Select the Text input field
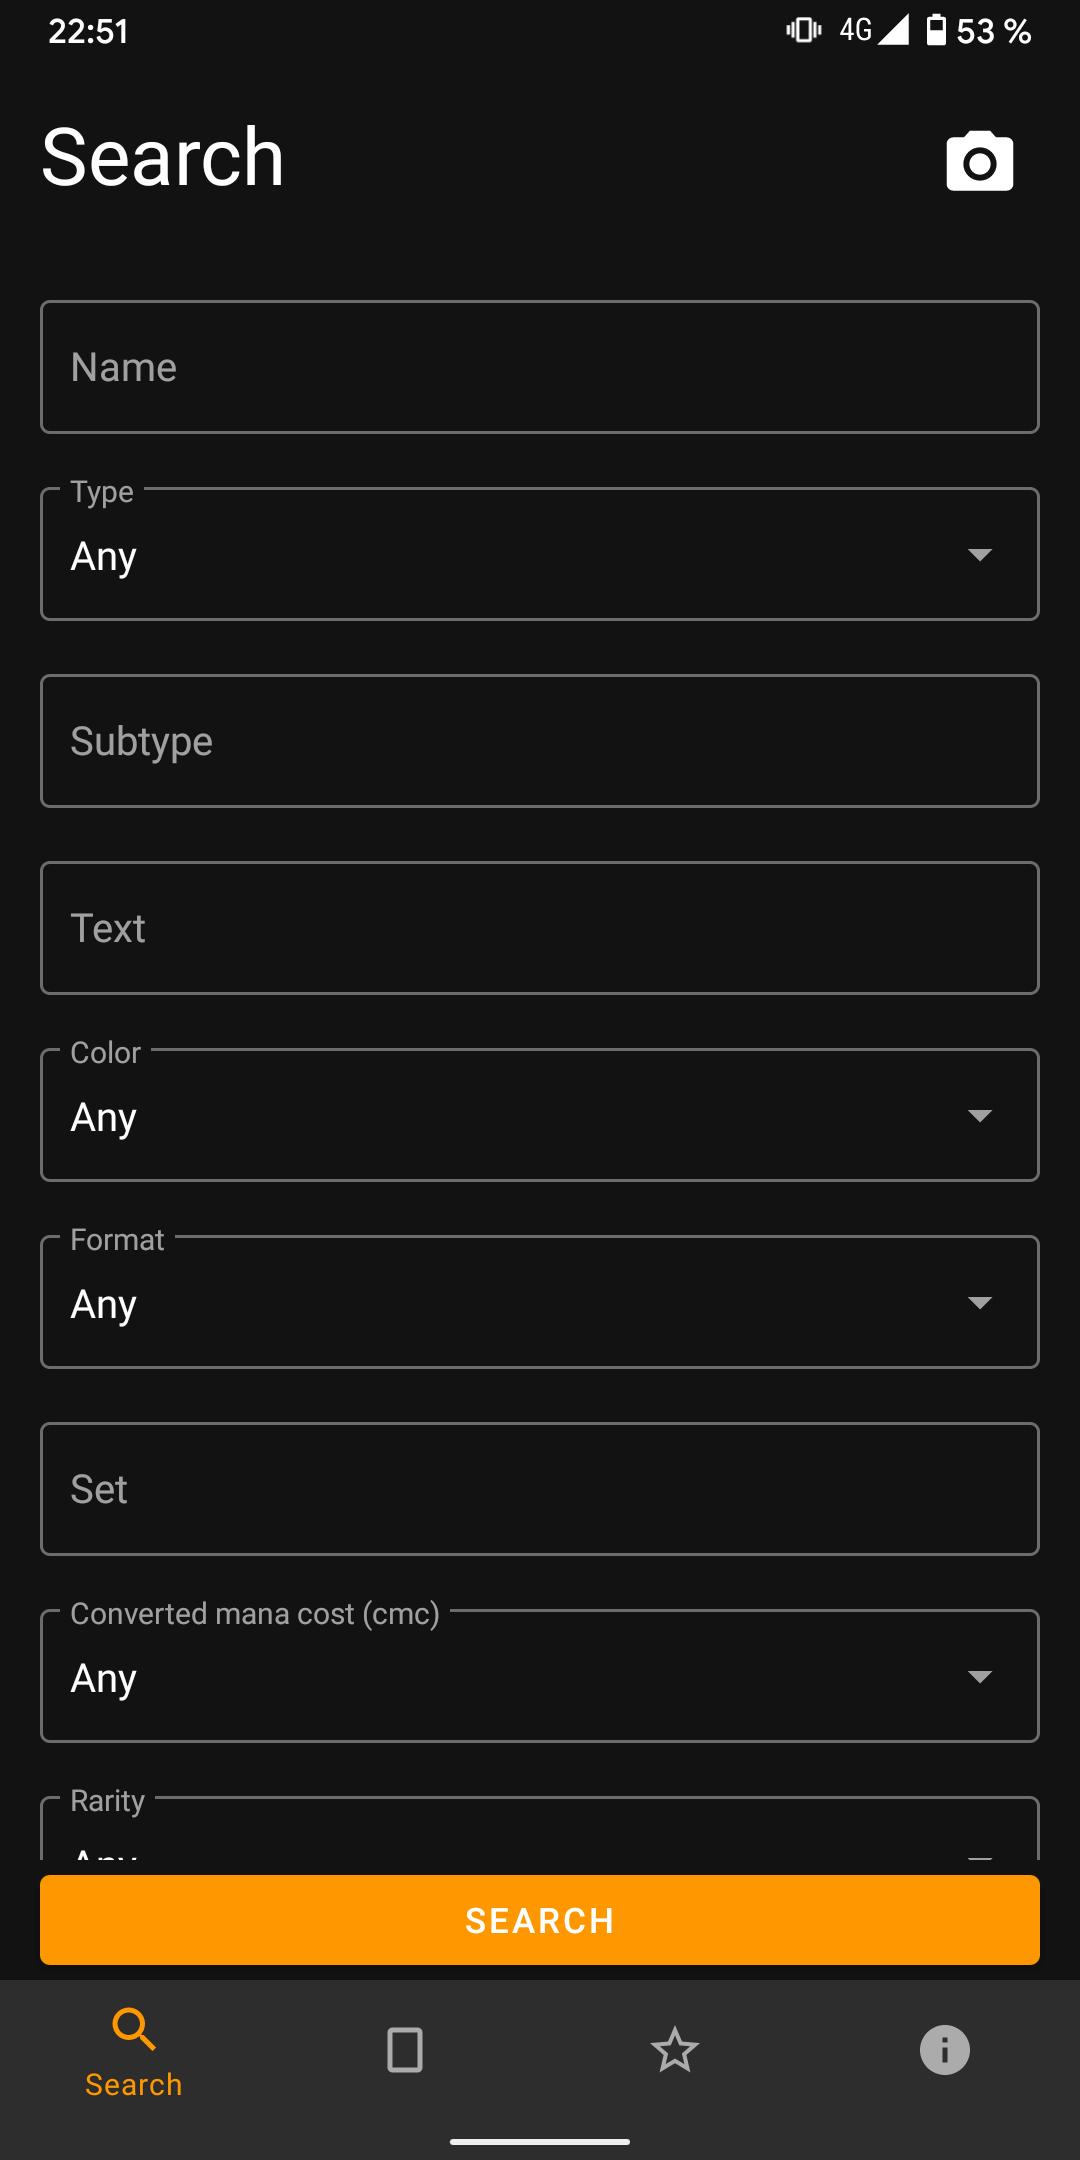The image size is (1080, 2160). [540, 928]
